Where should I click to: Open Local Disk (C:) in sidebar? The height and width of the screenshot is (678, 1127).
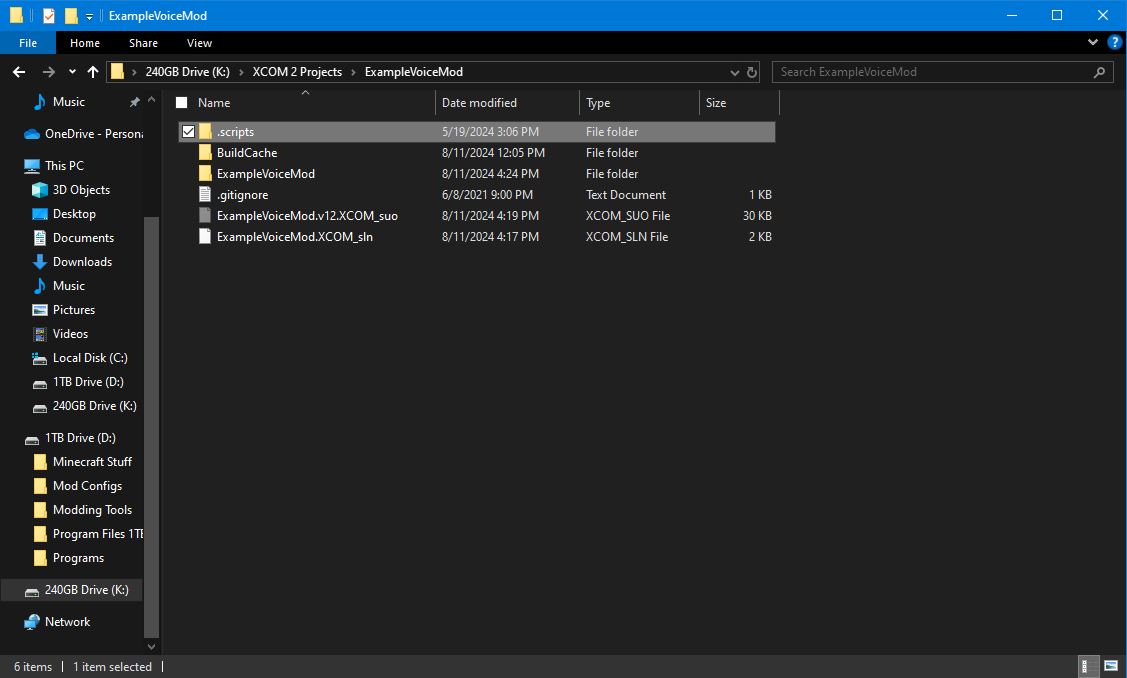(80, 358)
